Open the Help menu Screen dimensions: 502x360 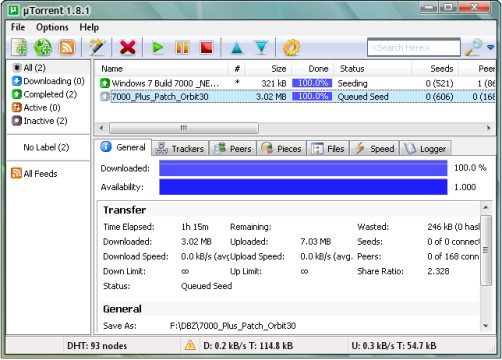tap(89, 27)
